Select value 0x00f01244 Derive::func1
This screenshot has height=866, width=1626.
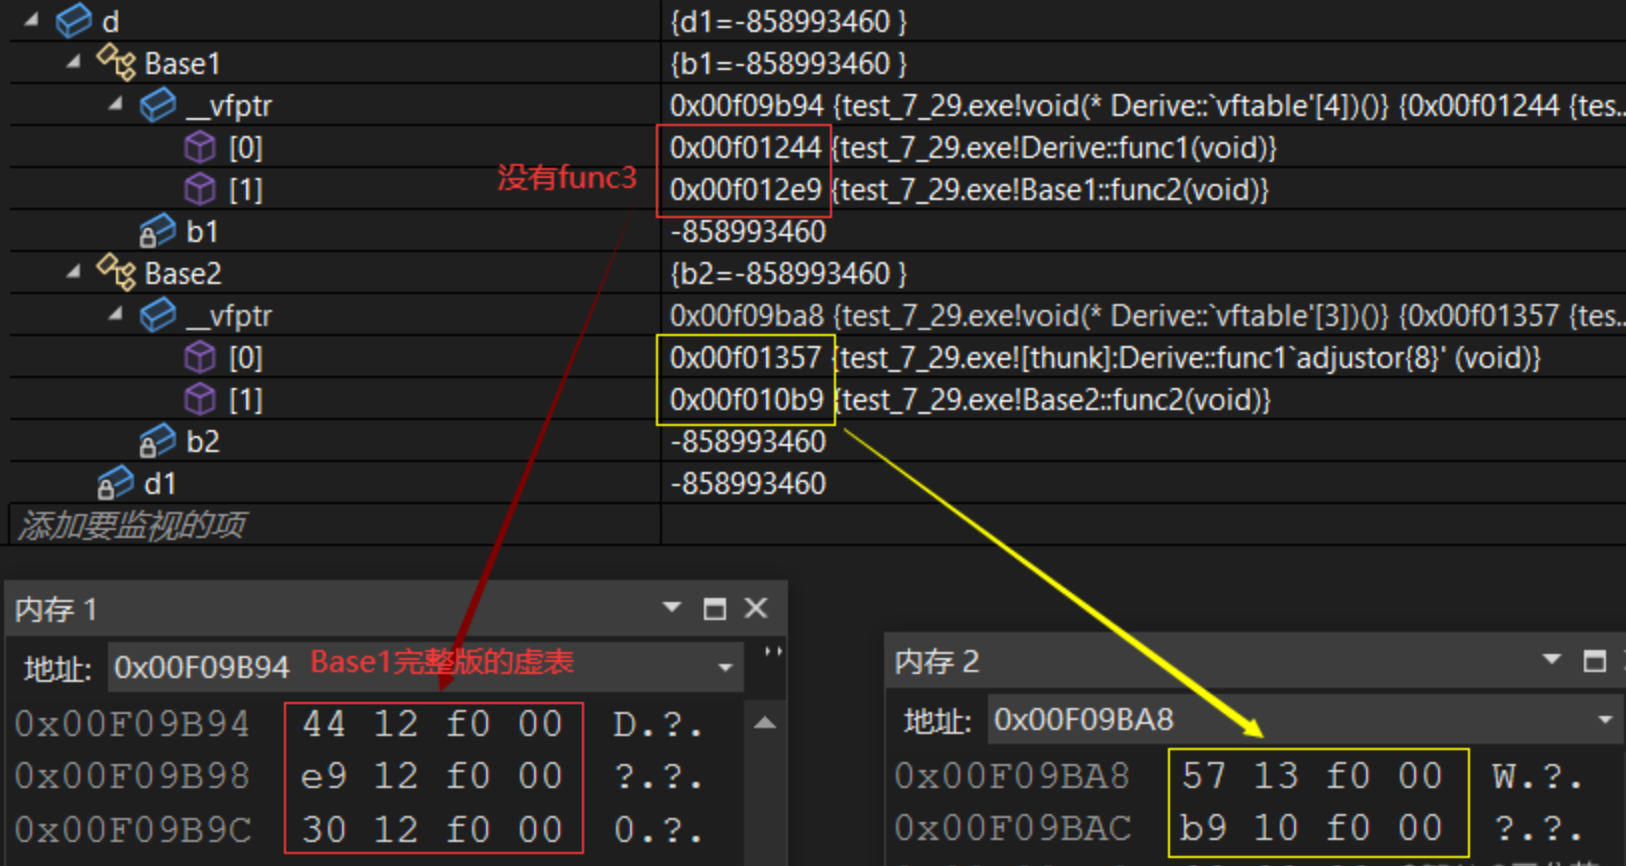pyautogui.click(x=973, y=148)
